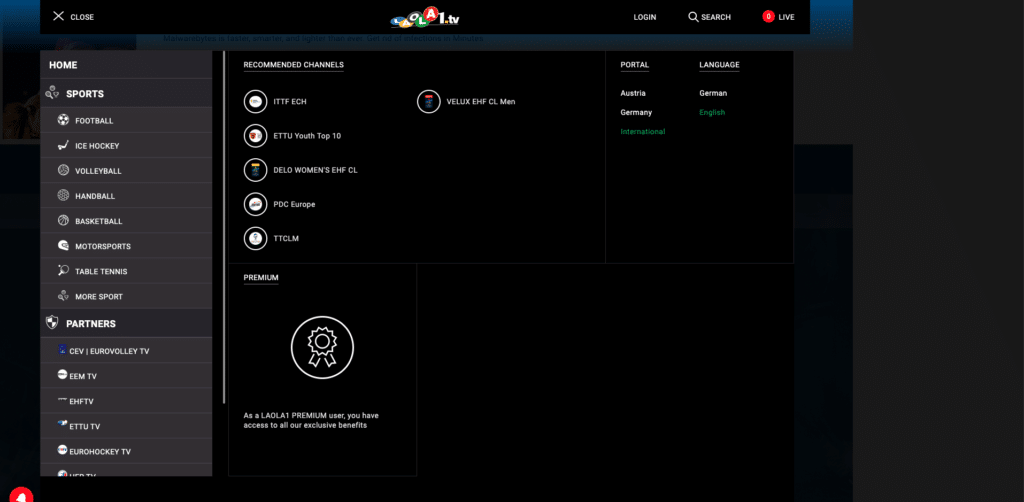Screen dimensions: 1024x502
Task: Open the ITTF ECH channel link
Action: (290, 102)
